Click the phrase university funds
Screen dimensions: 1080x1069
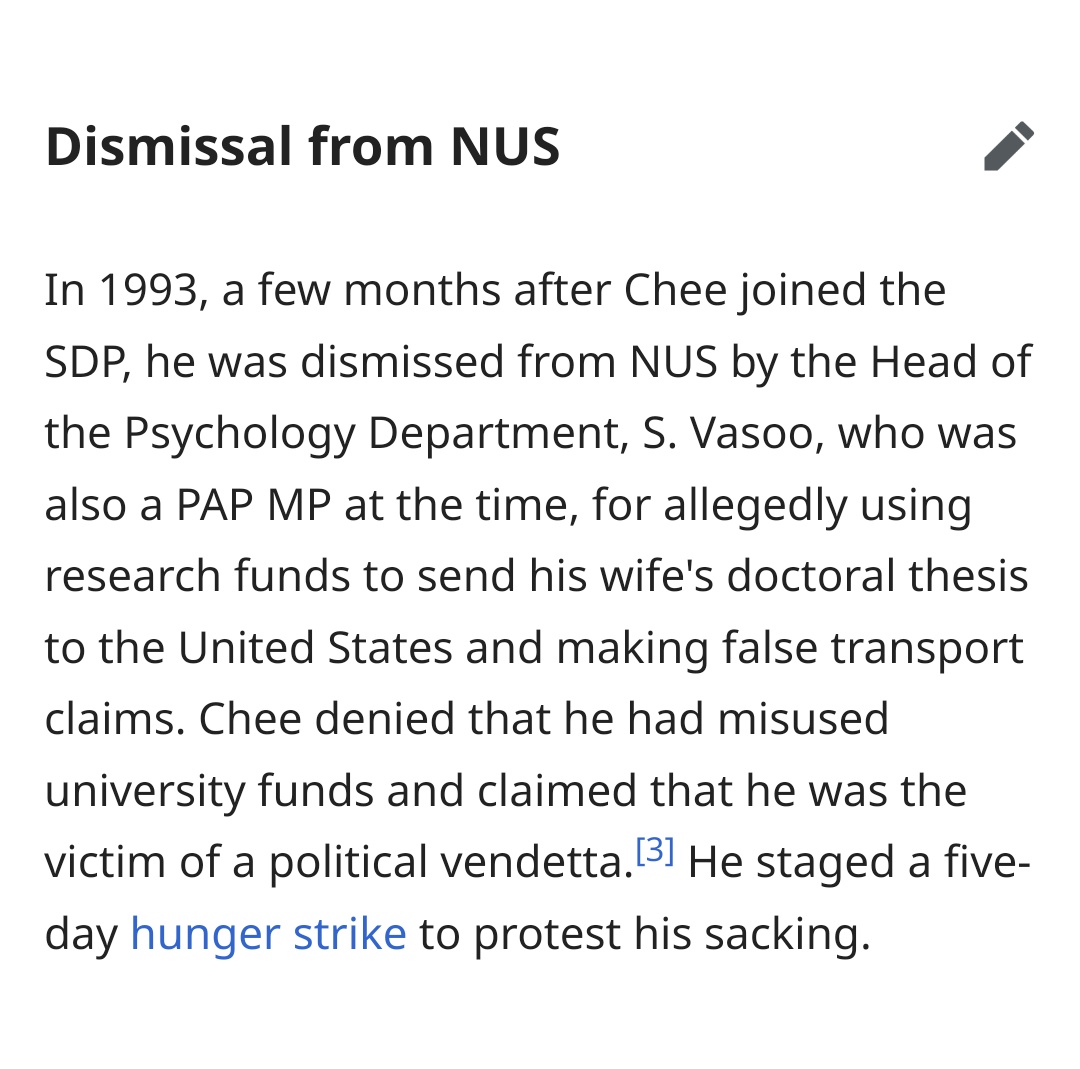click(209, 792)
